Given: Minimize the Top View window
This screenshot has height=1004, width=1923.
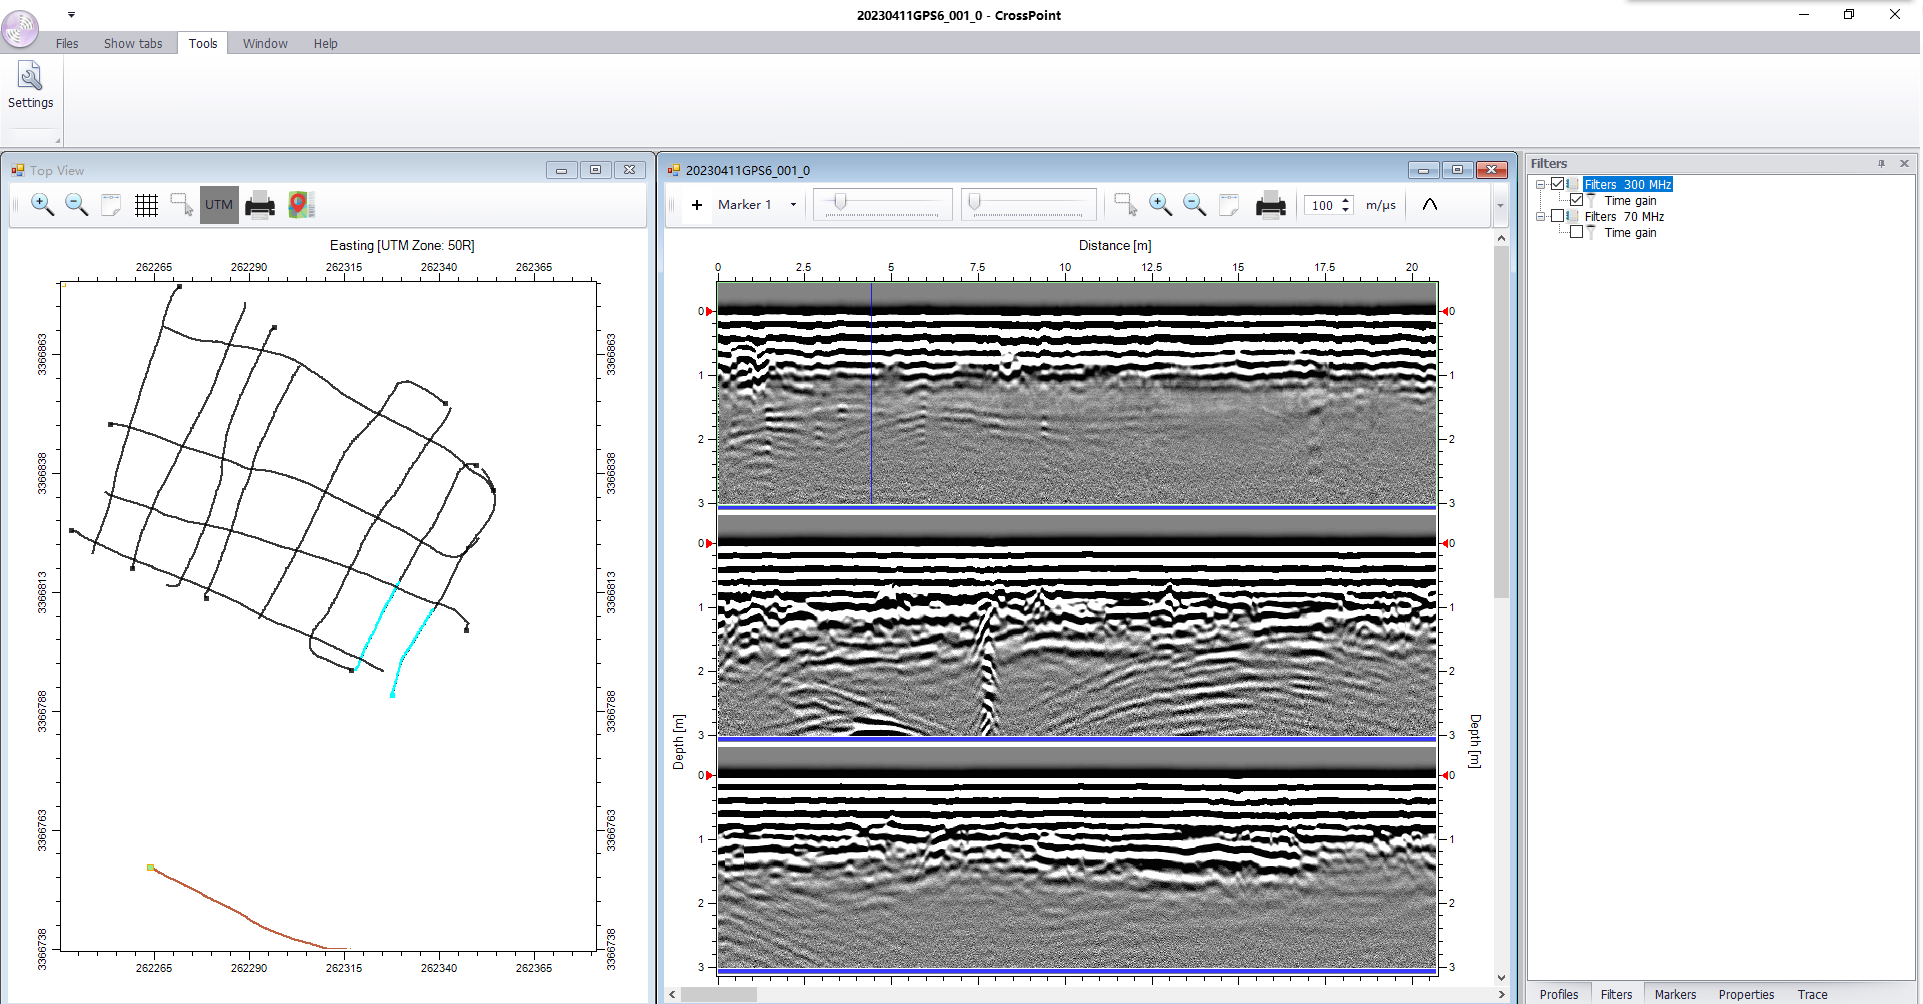Looking at the screenshot, I should 562,170.
